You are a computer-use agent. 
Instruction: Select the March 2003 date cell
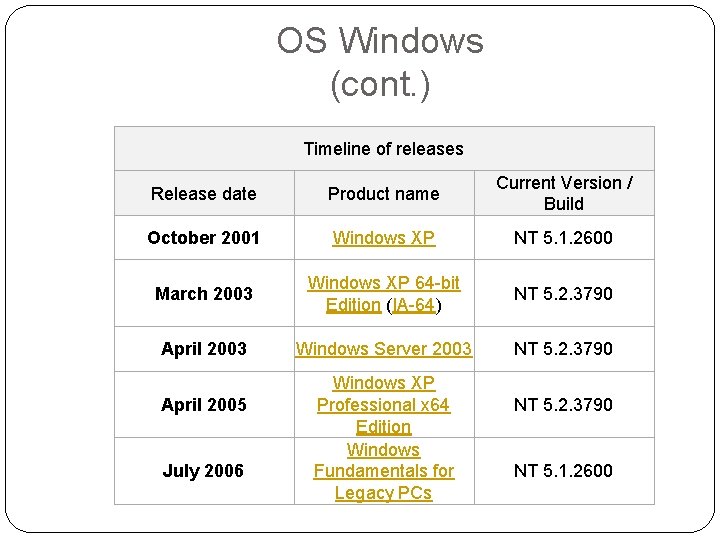click(203, 294)
